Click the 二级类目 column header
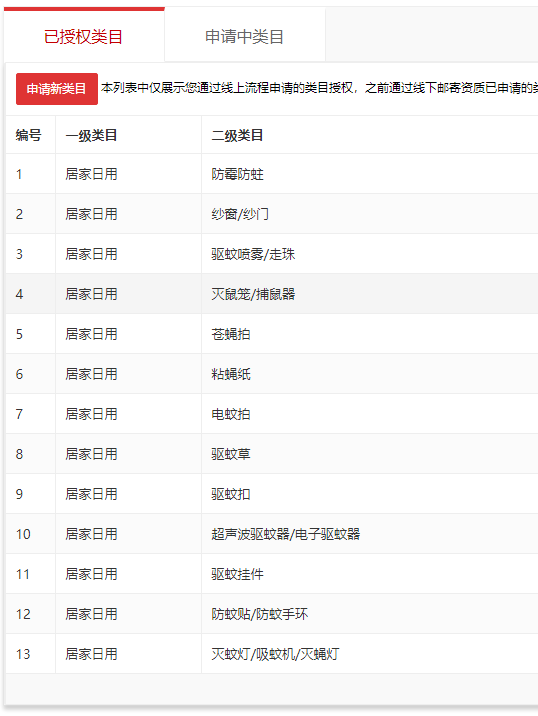Screen dimensions: 538x716 (x=237, y=135)
